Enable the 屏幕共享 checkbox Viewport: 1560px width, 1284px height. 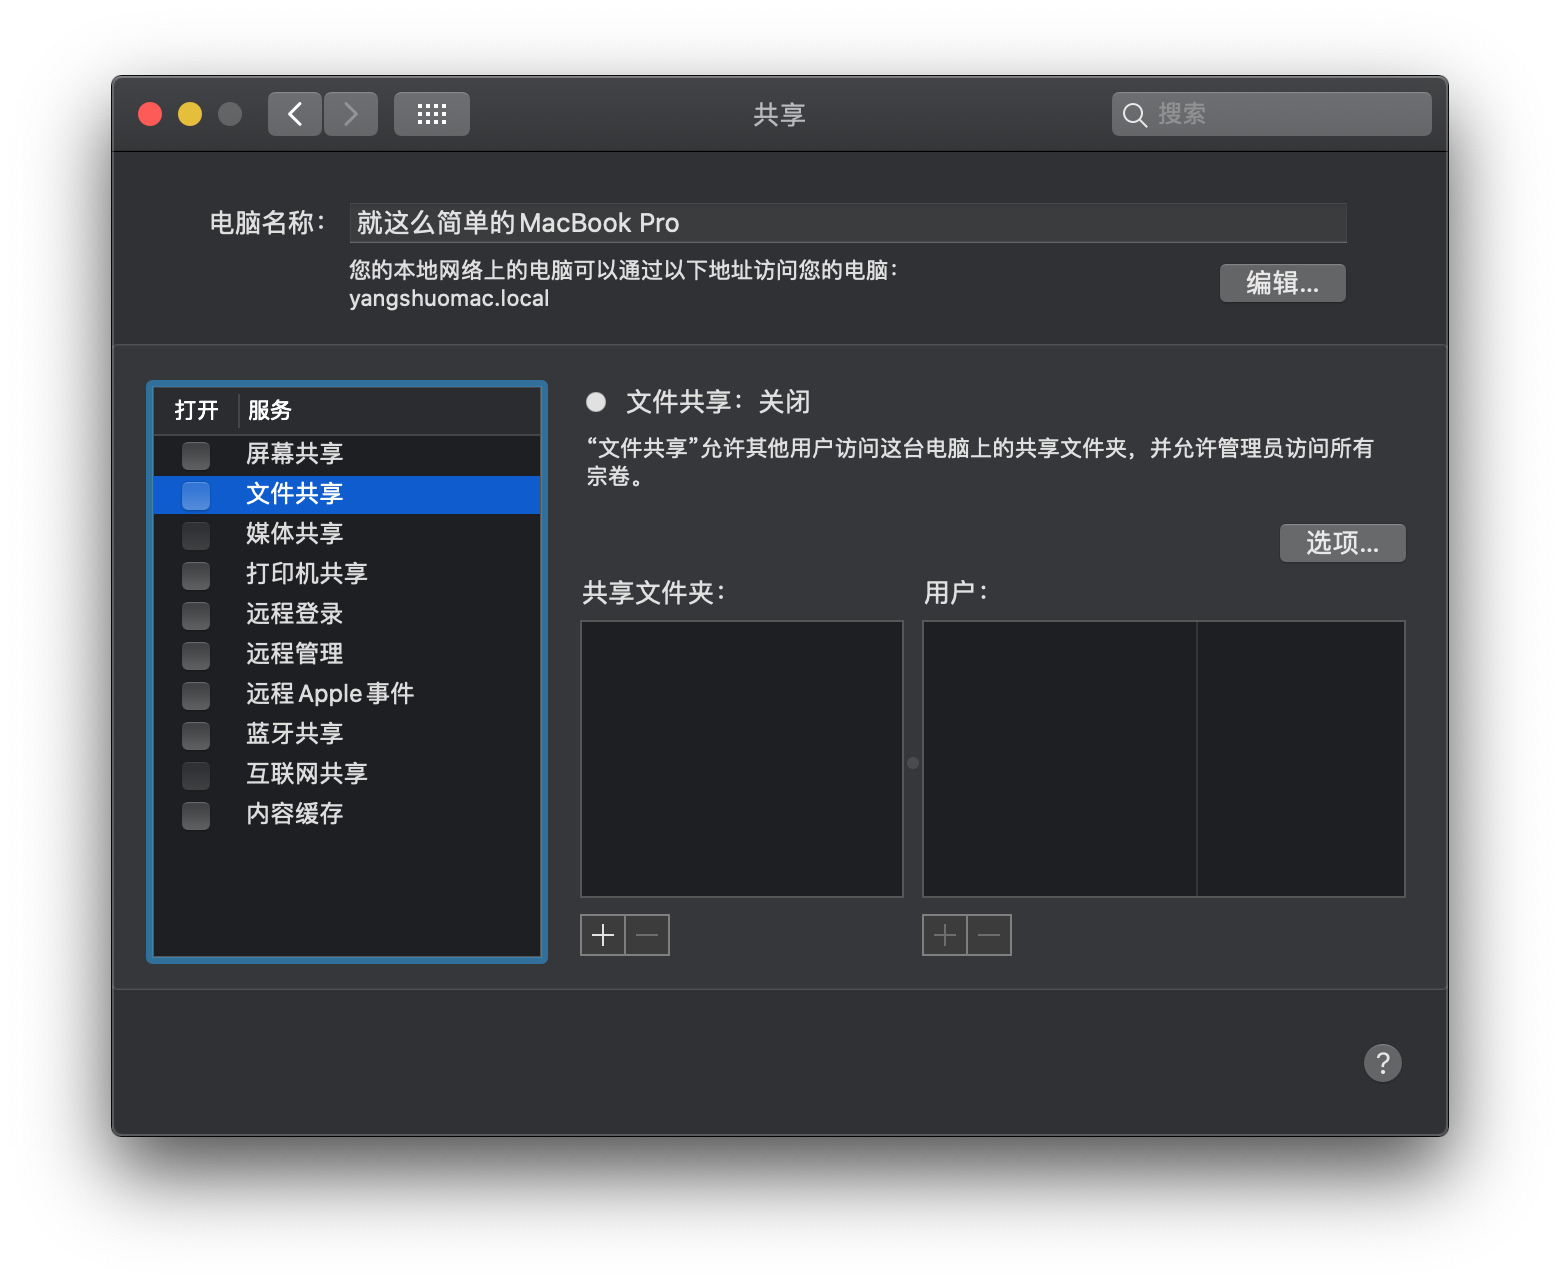click(196, 455)
